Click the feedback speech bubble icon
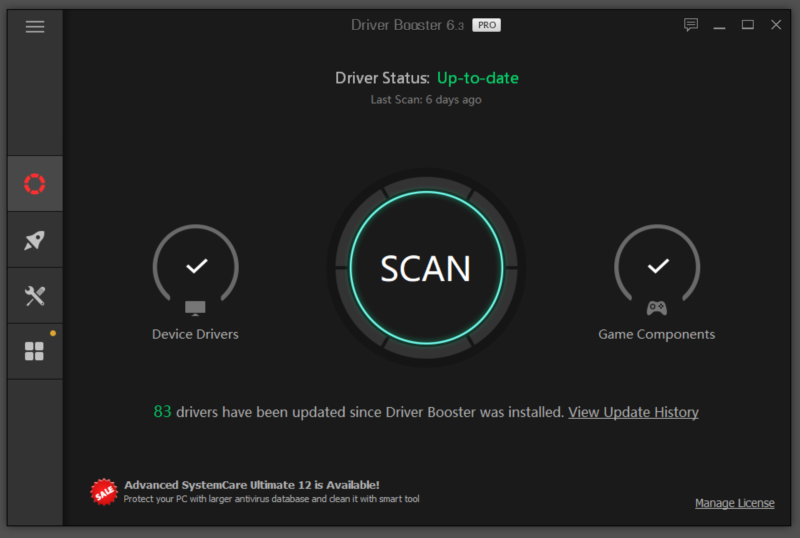This screenshot has height=538, width=800. [691, 25]
